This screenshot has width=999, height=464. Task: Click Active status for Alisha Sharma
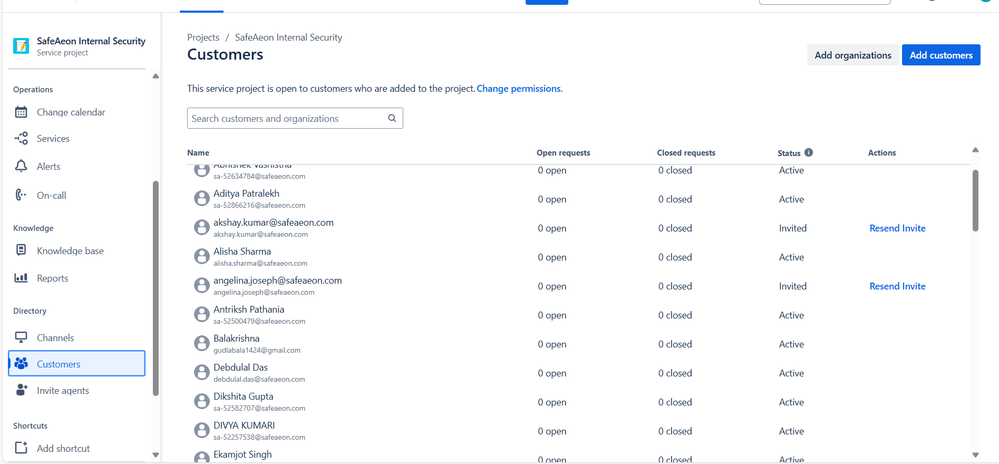(x=791, y=257)
